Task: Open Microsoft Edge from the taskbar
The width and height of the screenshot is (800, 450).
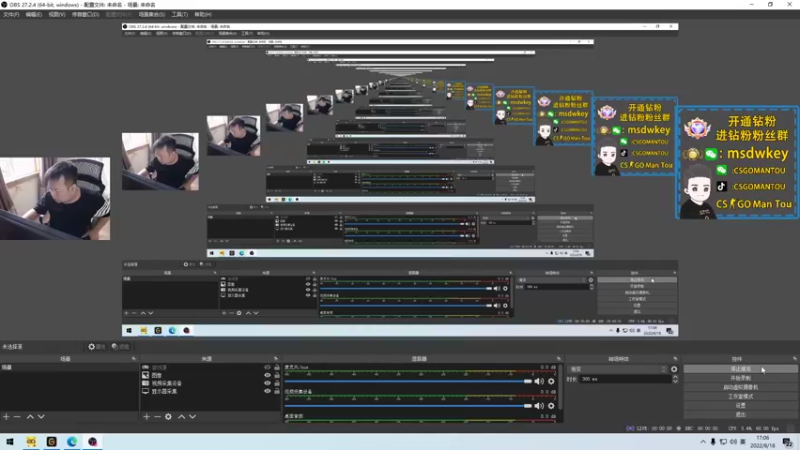Action: (72, 441)
